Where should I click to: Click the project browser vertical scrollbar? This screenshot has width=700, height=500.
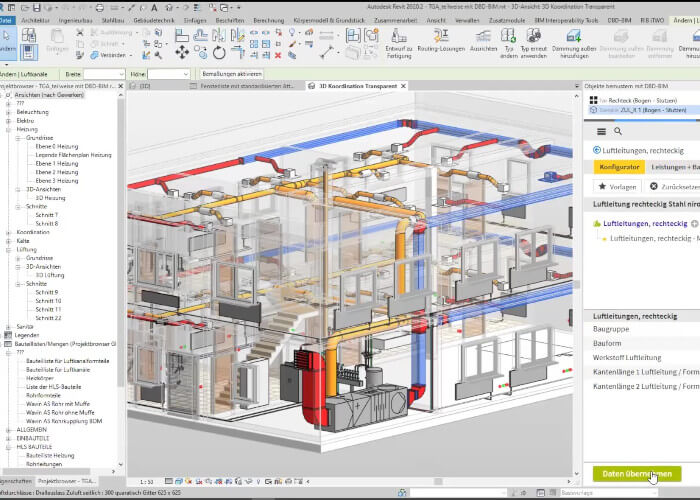click(121, 241)
